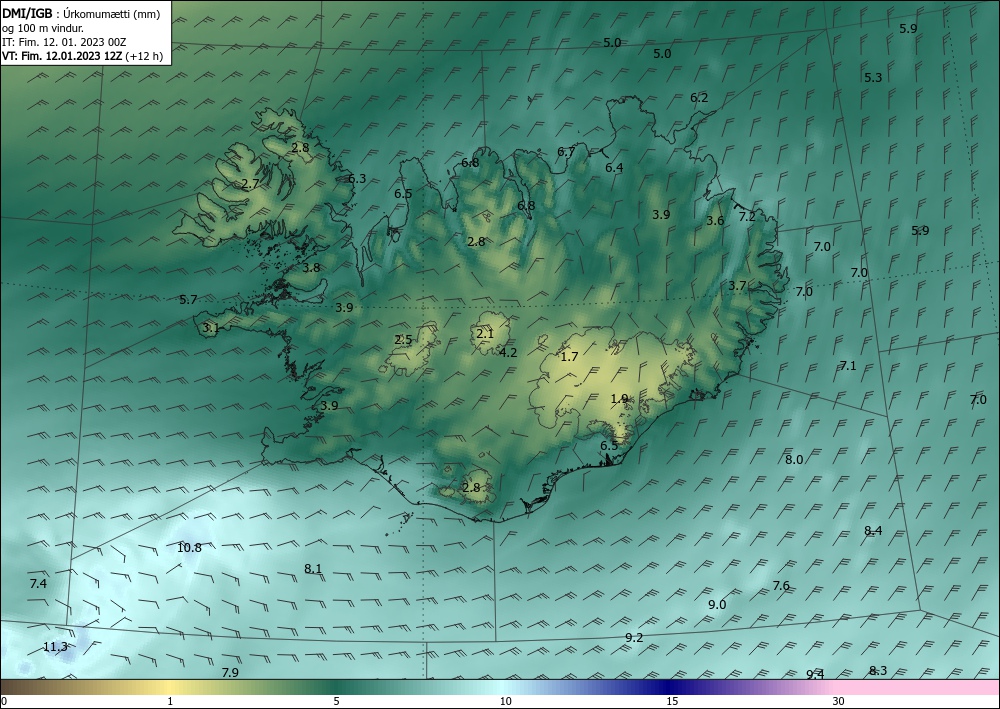Click the 6.3 value label
Screen dimensions: 1000x709
click(357, 179)
